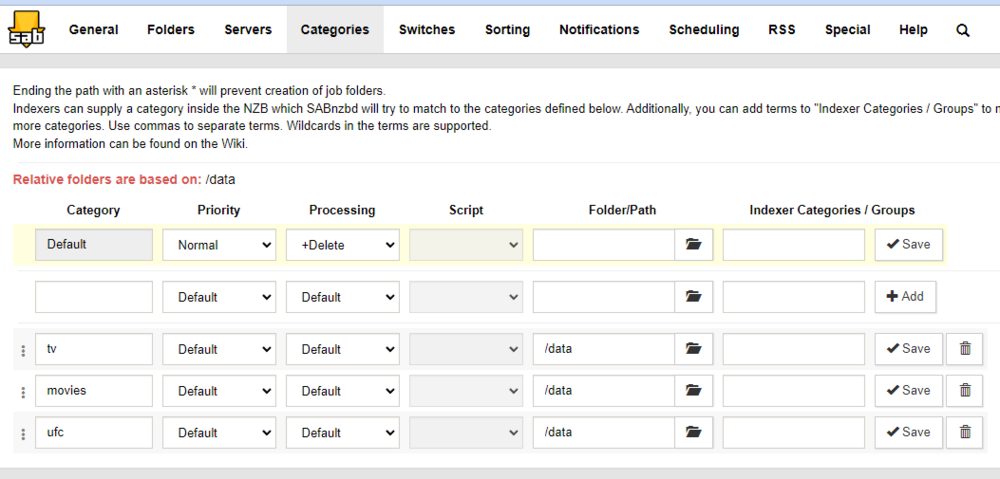Go to the Switches tab

point(427,30)
